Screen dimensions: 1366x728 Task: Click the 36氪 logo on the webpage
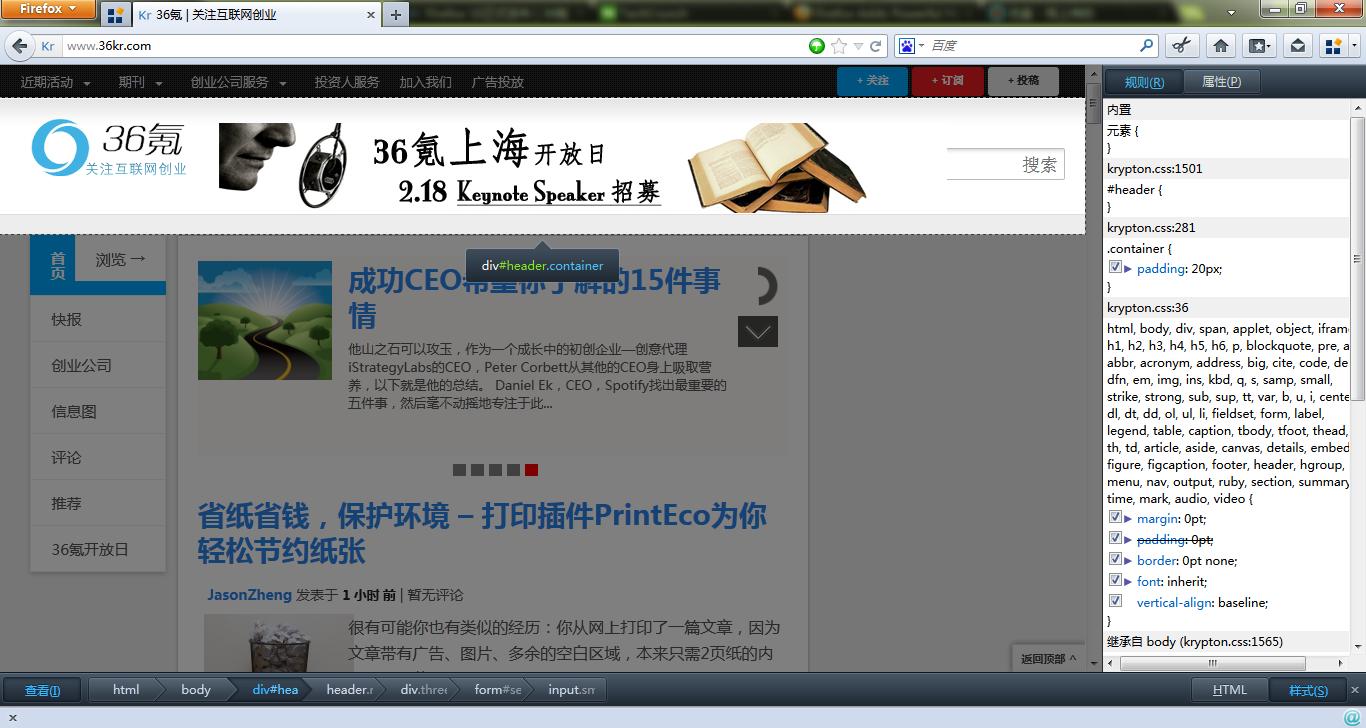click(109, 148)
